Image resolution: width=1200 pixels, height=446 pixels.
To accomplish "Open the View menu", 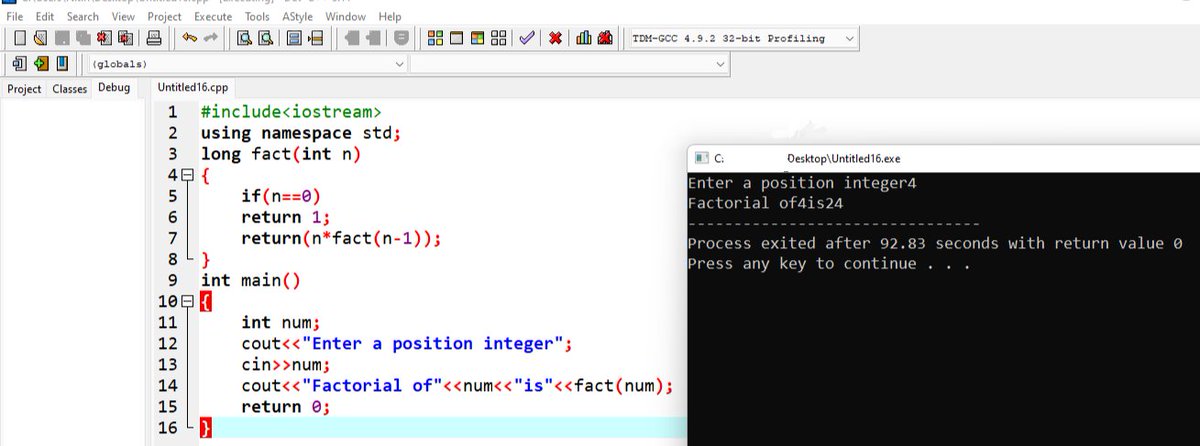I will pos(123,16).
